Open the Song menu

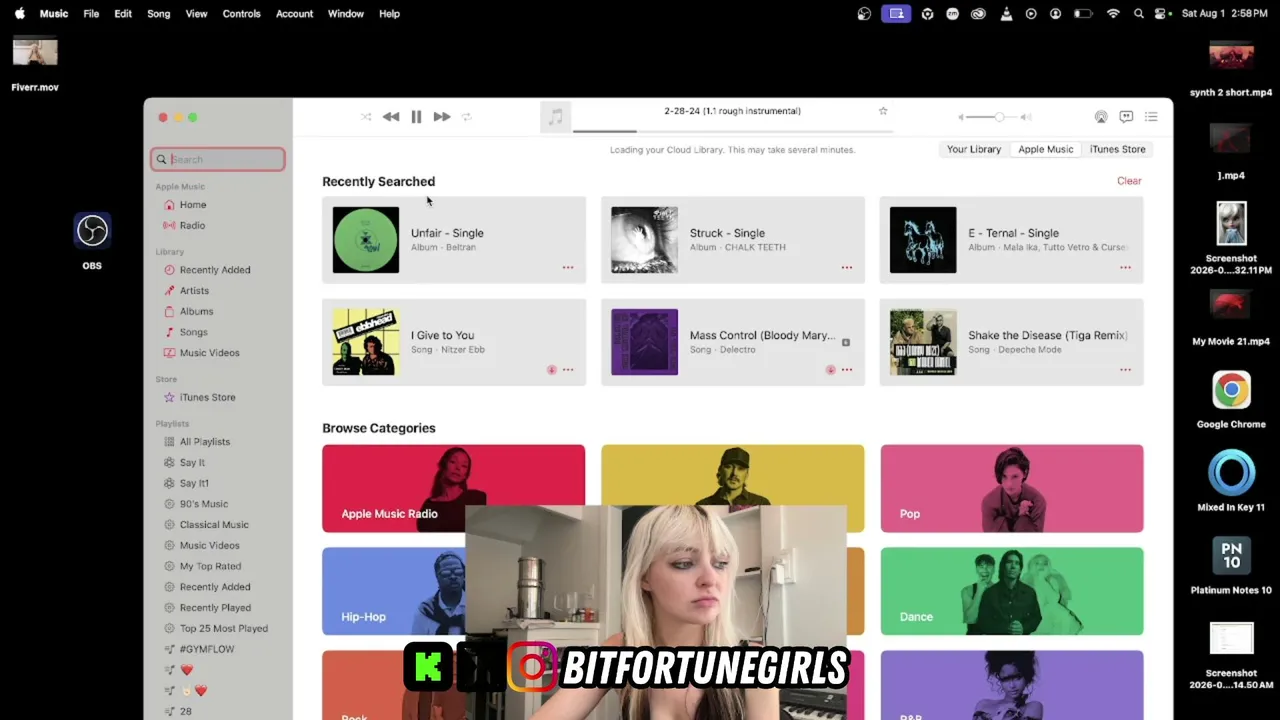(x=159, y=14)
